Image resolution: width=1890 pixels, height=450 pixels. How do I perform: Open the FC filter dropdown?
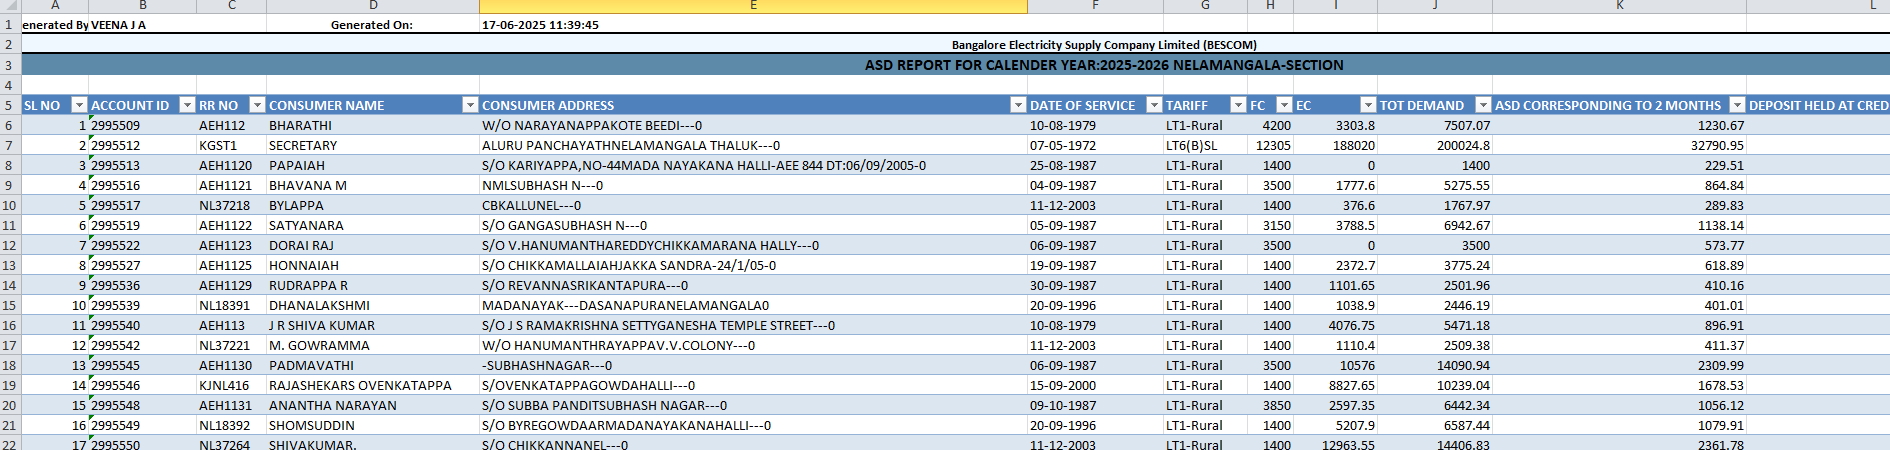1284,105
